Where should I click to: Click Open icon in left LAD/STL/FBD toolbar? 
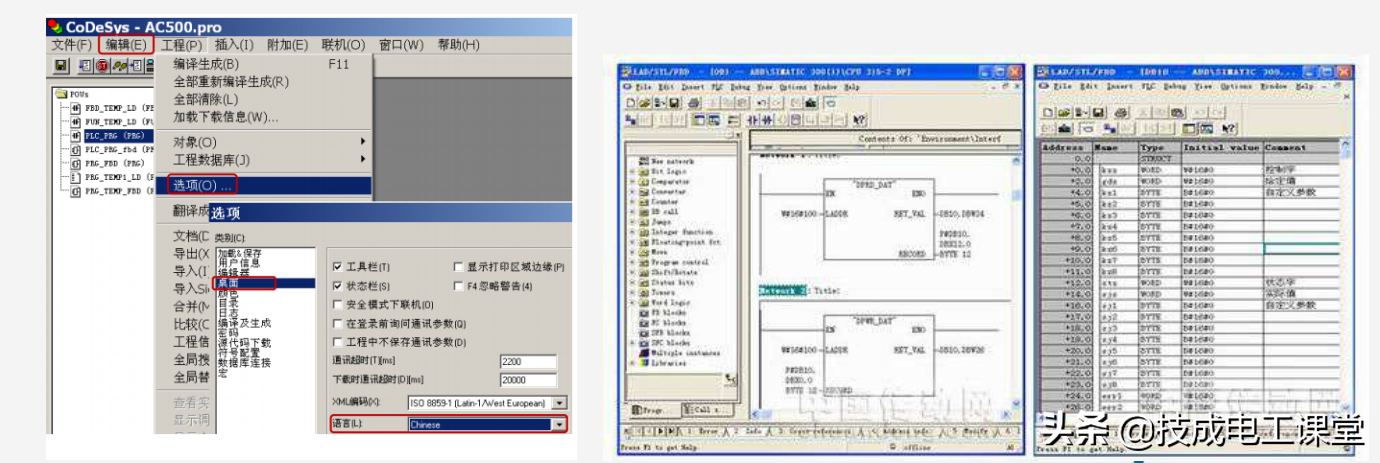pos(643,103)
